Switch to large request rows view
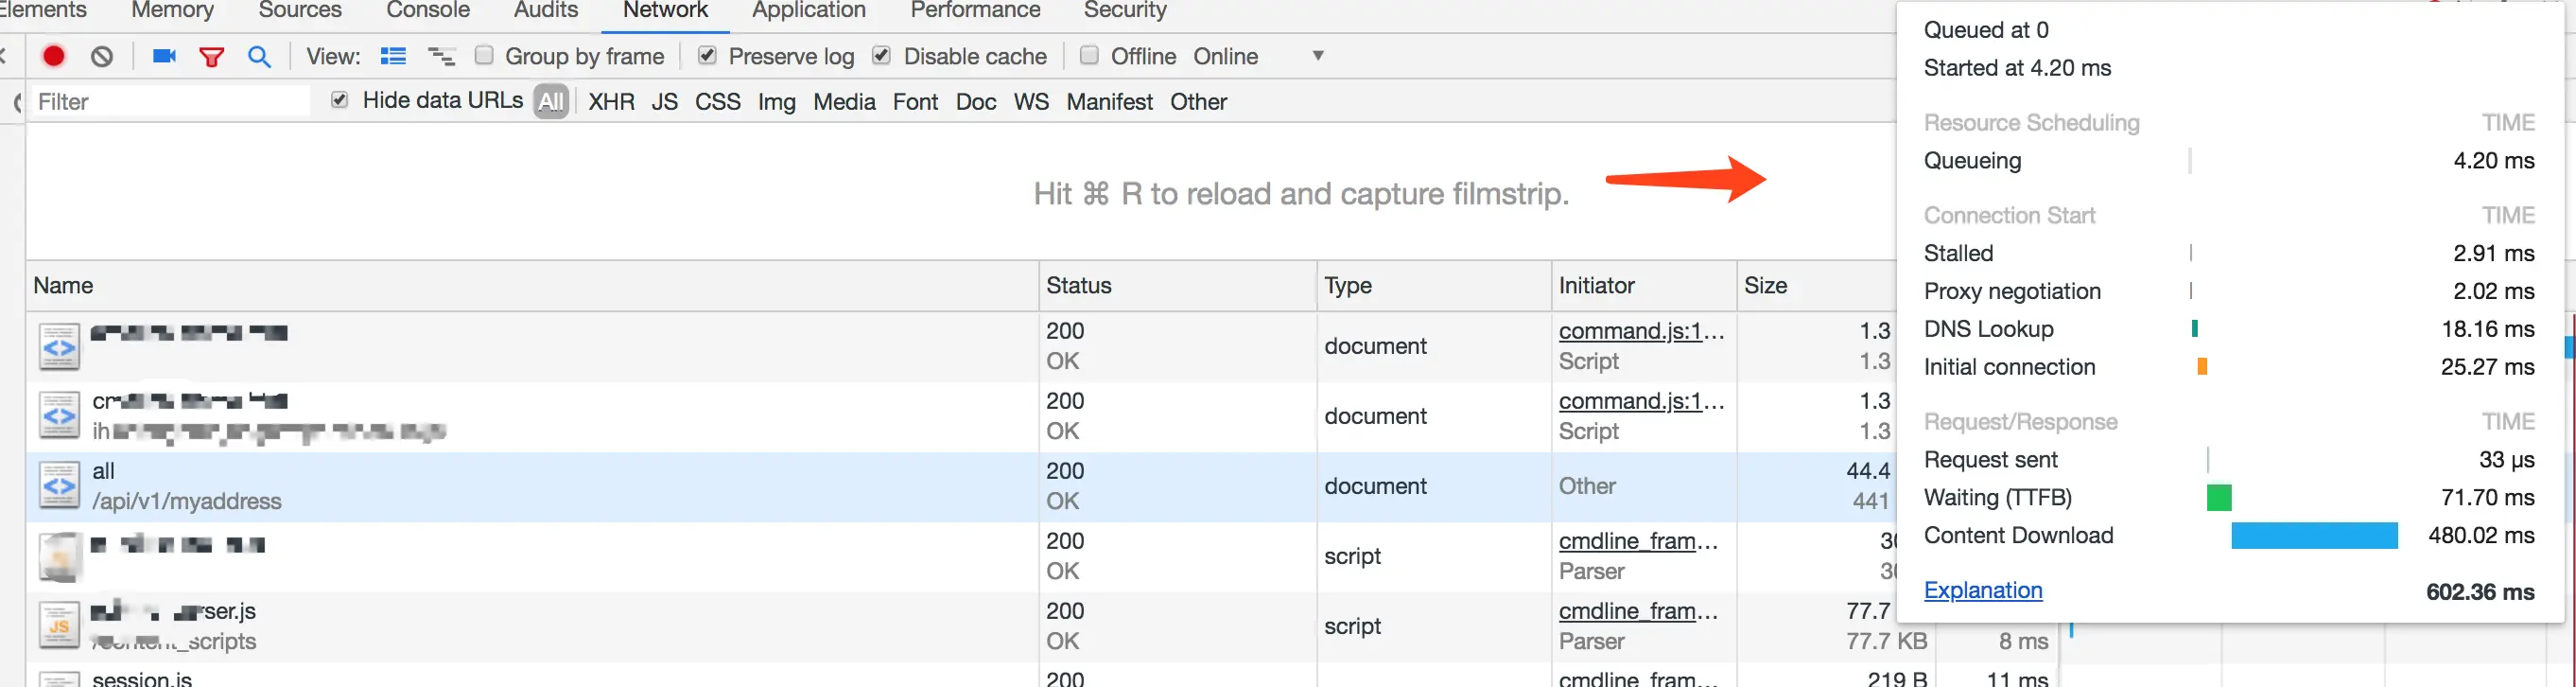This screenshot has width=2576, height=687. click(394, 56)
